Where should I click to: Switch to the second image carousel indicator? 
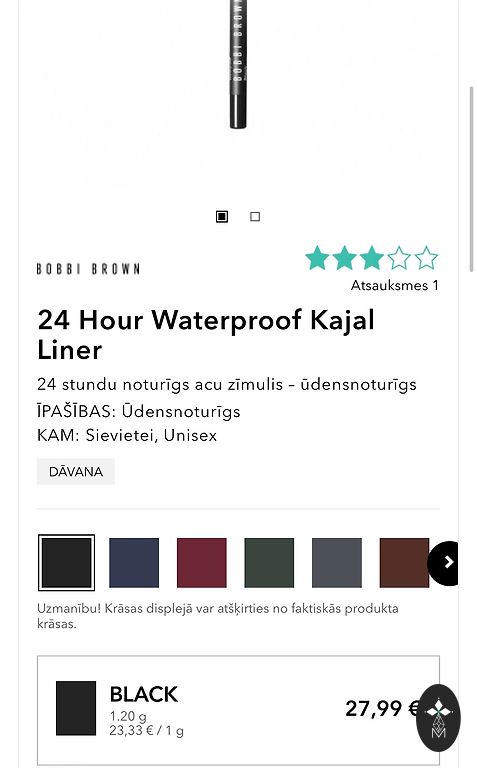[x=255, y=216]
